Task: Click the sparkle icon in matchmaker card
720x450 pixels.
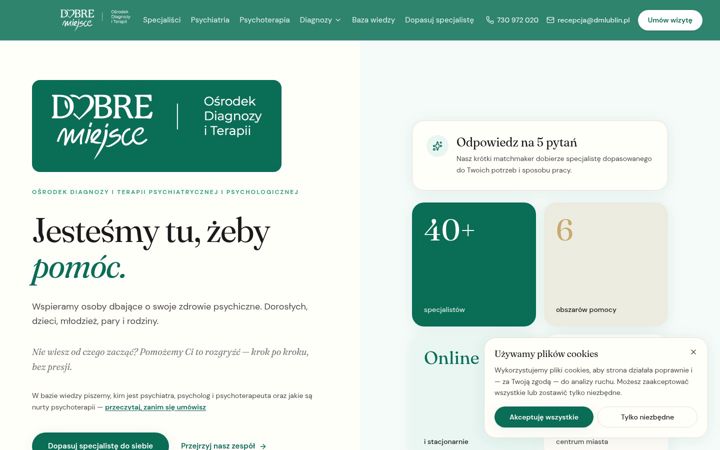Action: (x=437, y=146)
